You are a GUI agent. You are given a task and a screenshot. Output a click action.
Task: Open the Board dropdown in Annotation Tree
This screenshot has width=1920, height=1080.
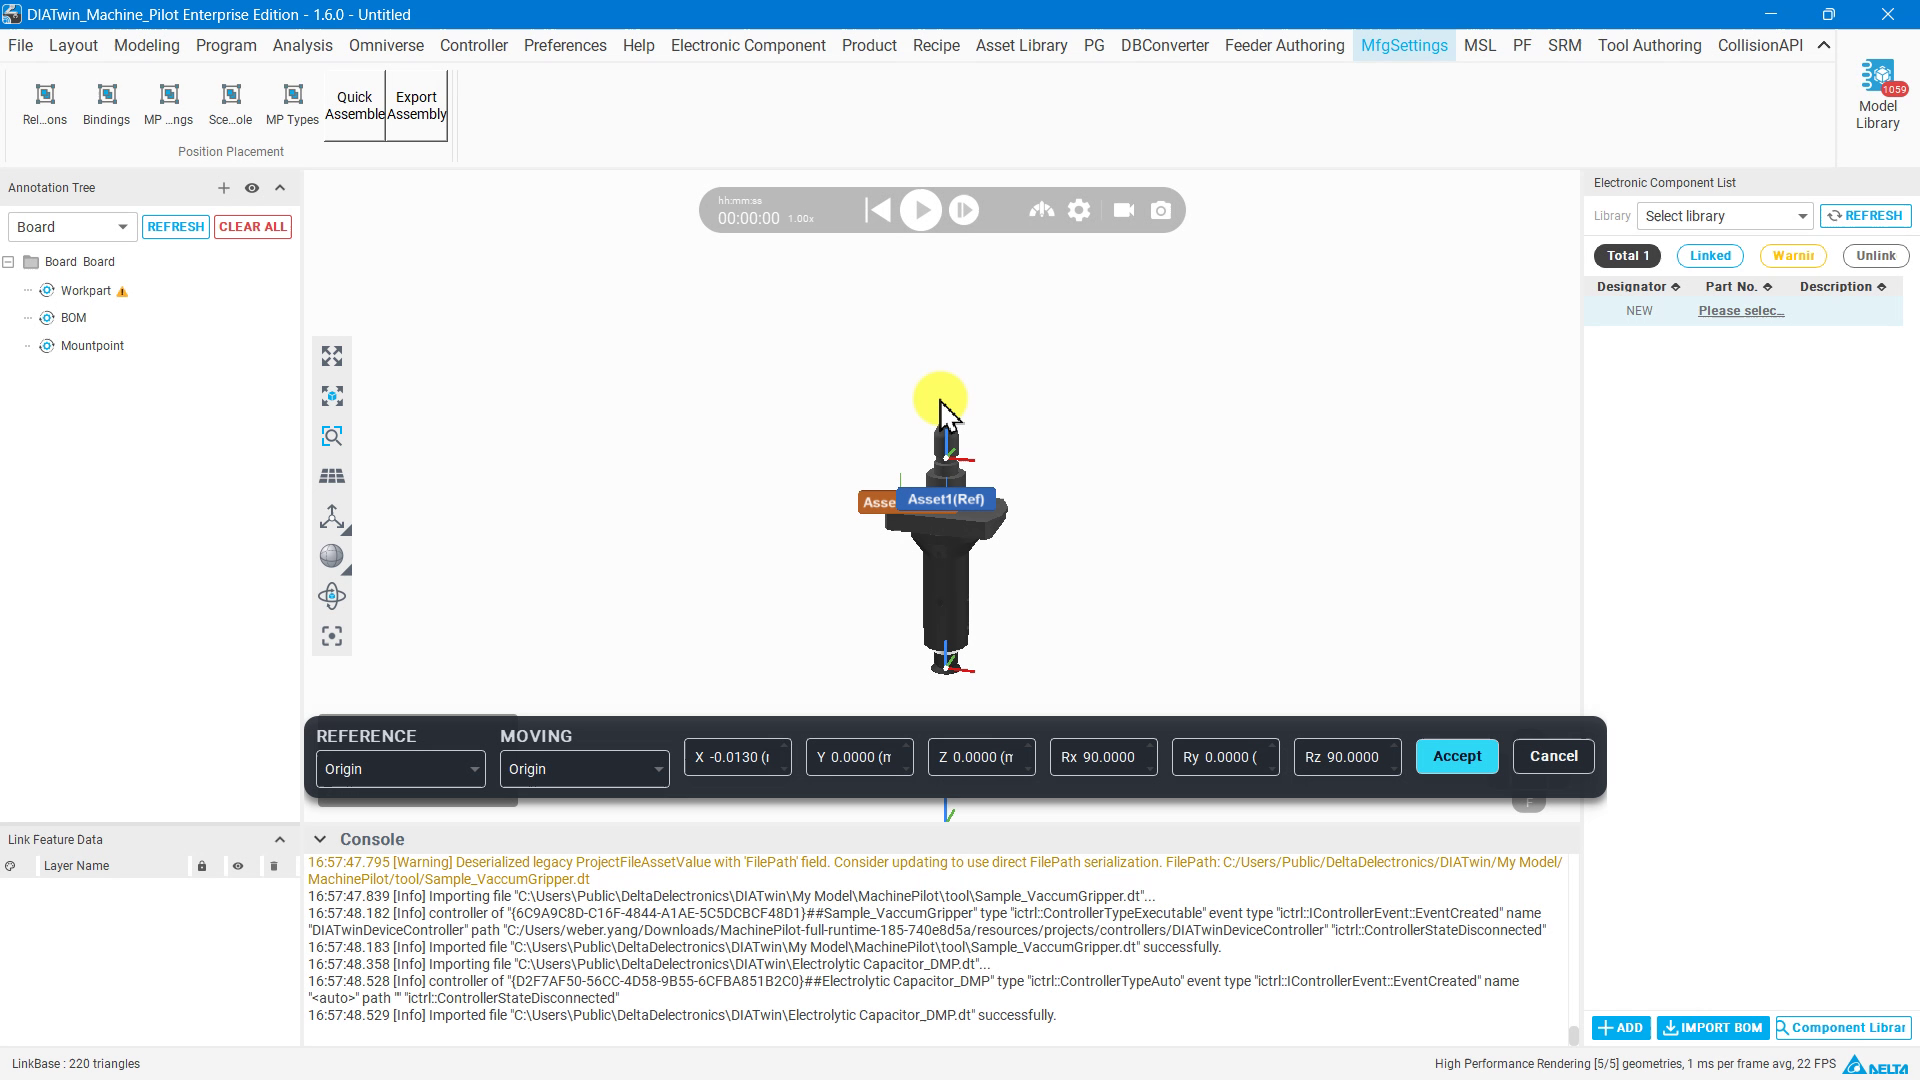click(x=71, y=227)
